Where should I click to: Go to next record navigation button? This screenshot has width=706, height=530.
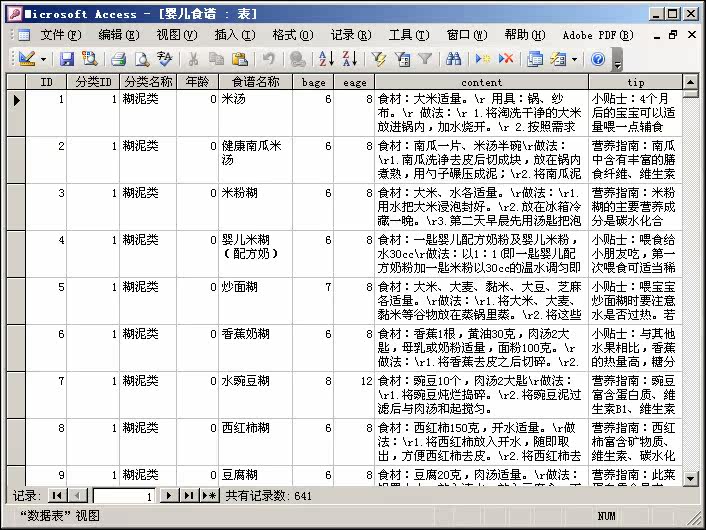(x=168, y=495)
